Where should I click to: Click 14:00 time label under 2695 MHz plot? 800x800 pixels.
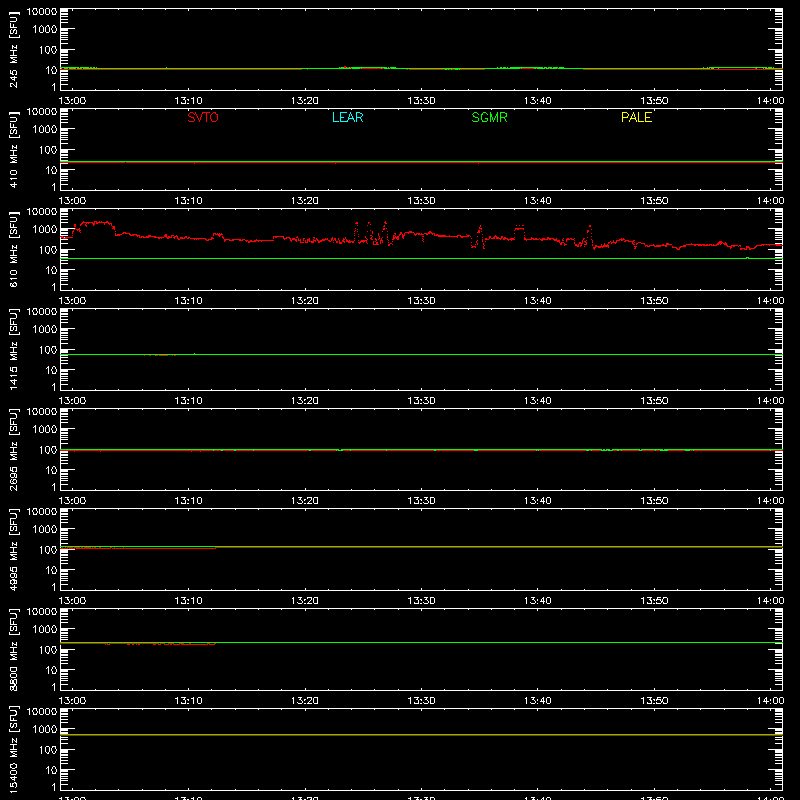[770, 501]
